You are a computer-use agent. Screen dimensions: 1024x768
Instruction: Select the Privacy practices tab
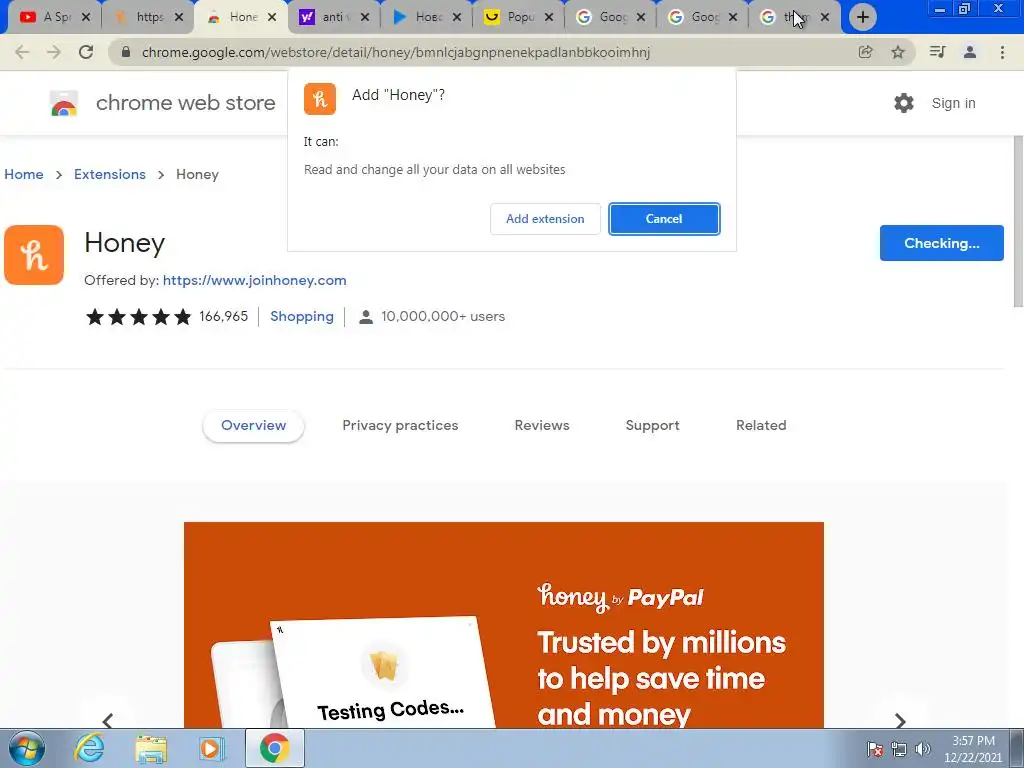(x=400, y=426)
